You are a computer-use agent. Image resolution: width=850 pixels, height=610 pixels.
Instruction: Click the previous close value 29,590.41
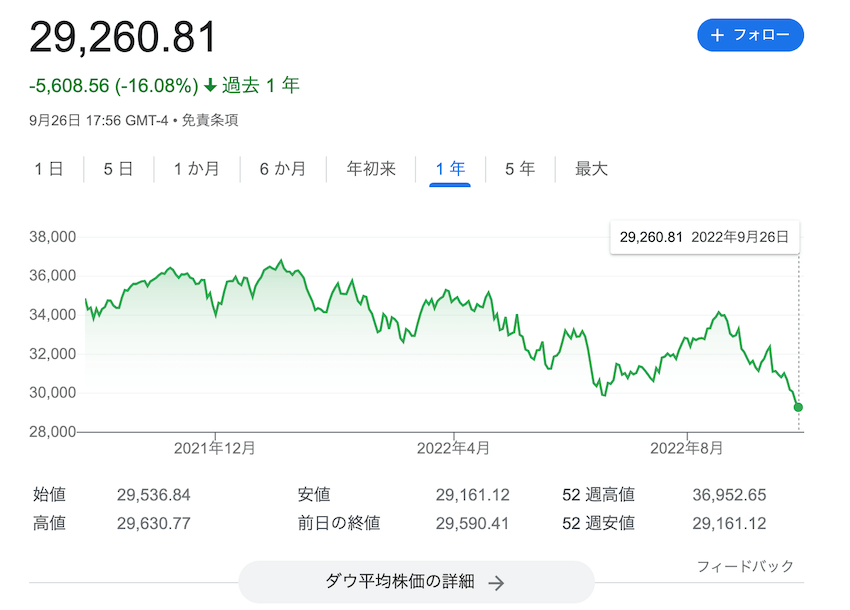472,524
